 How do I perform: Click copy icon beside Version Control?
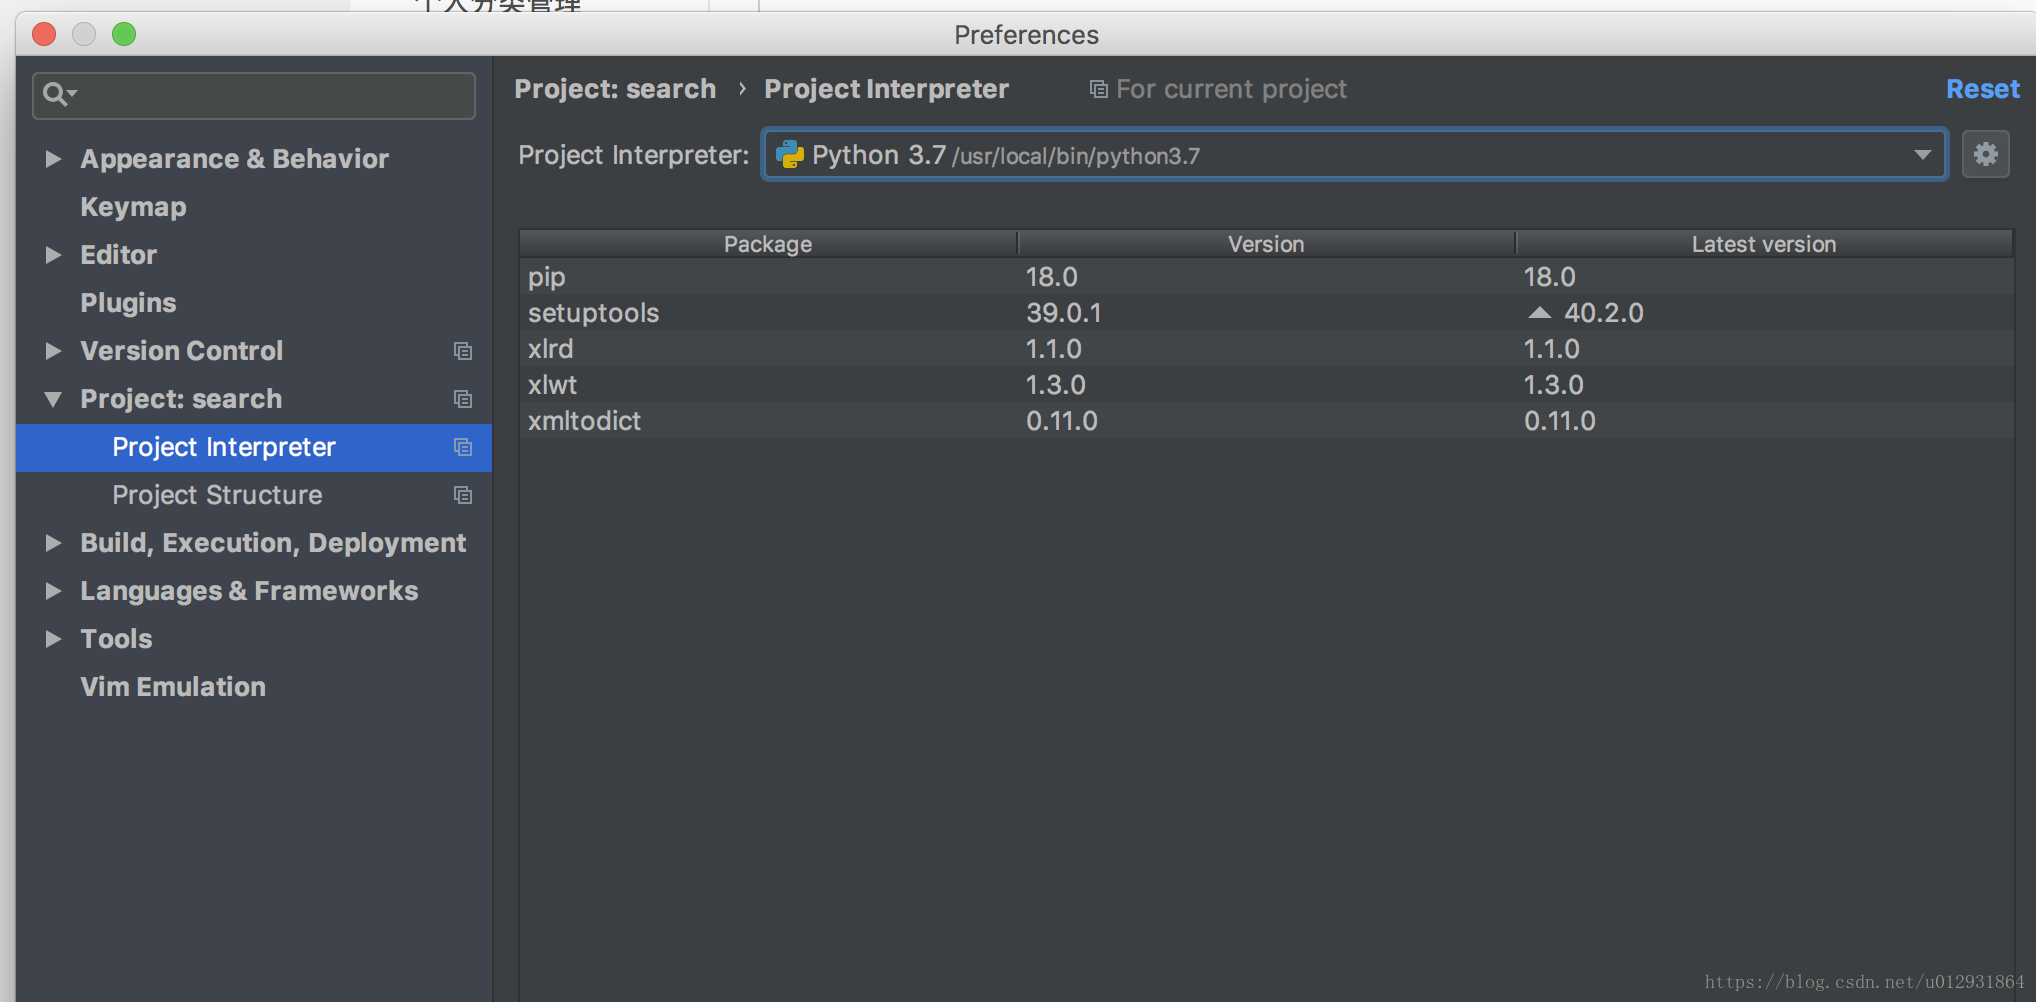462,351
